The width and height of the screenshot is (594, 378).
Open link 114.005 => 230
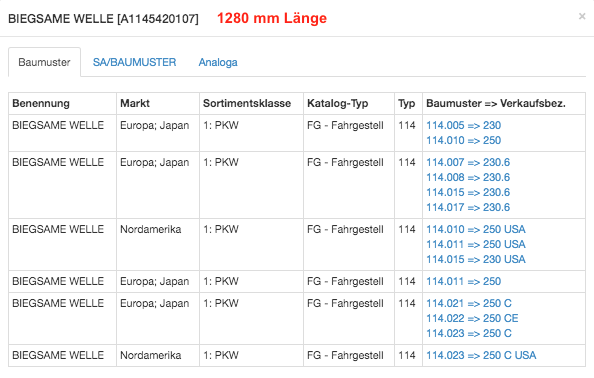(x=463, y=125)
